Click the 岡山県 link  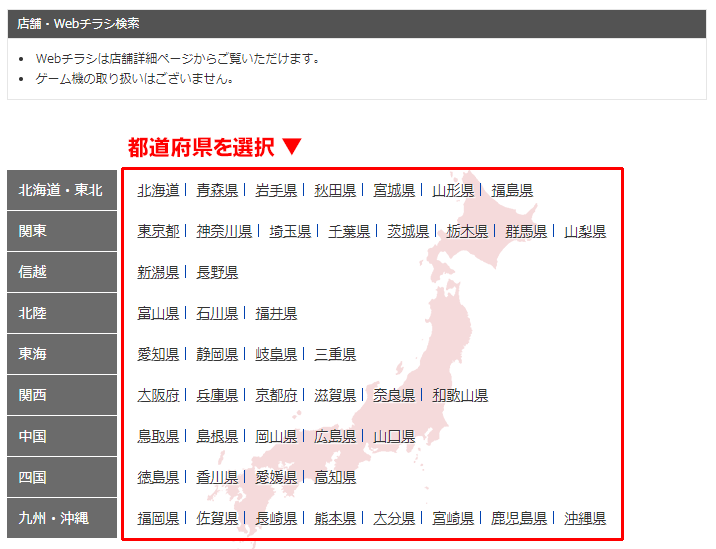click(276, 437)
